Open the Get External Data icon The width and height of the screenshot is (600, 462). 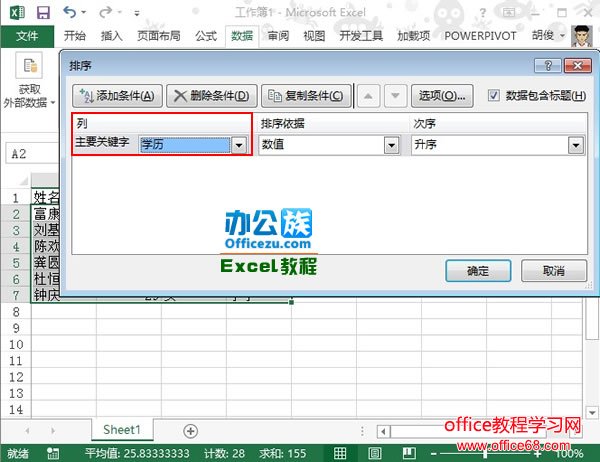point(29,65)
